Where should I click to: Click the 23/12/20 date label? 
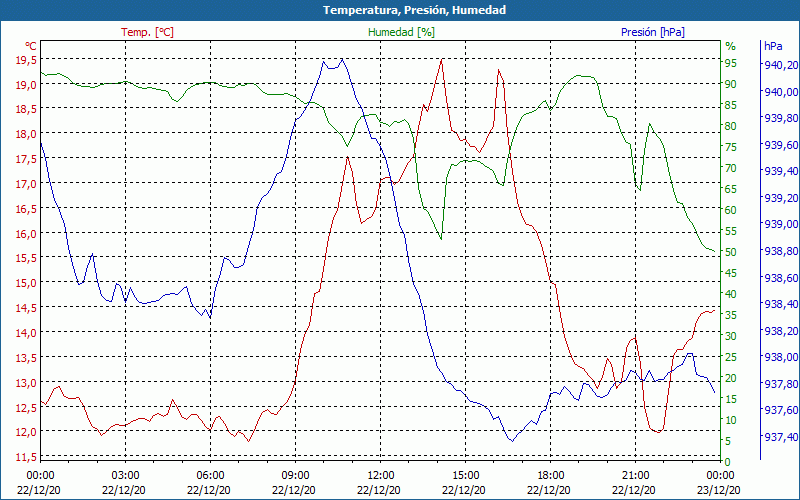720,490
